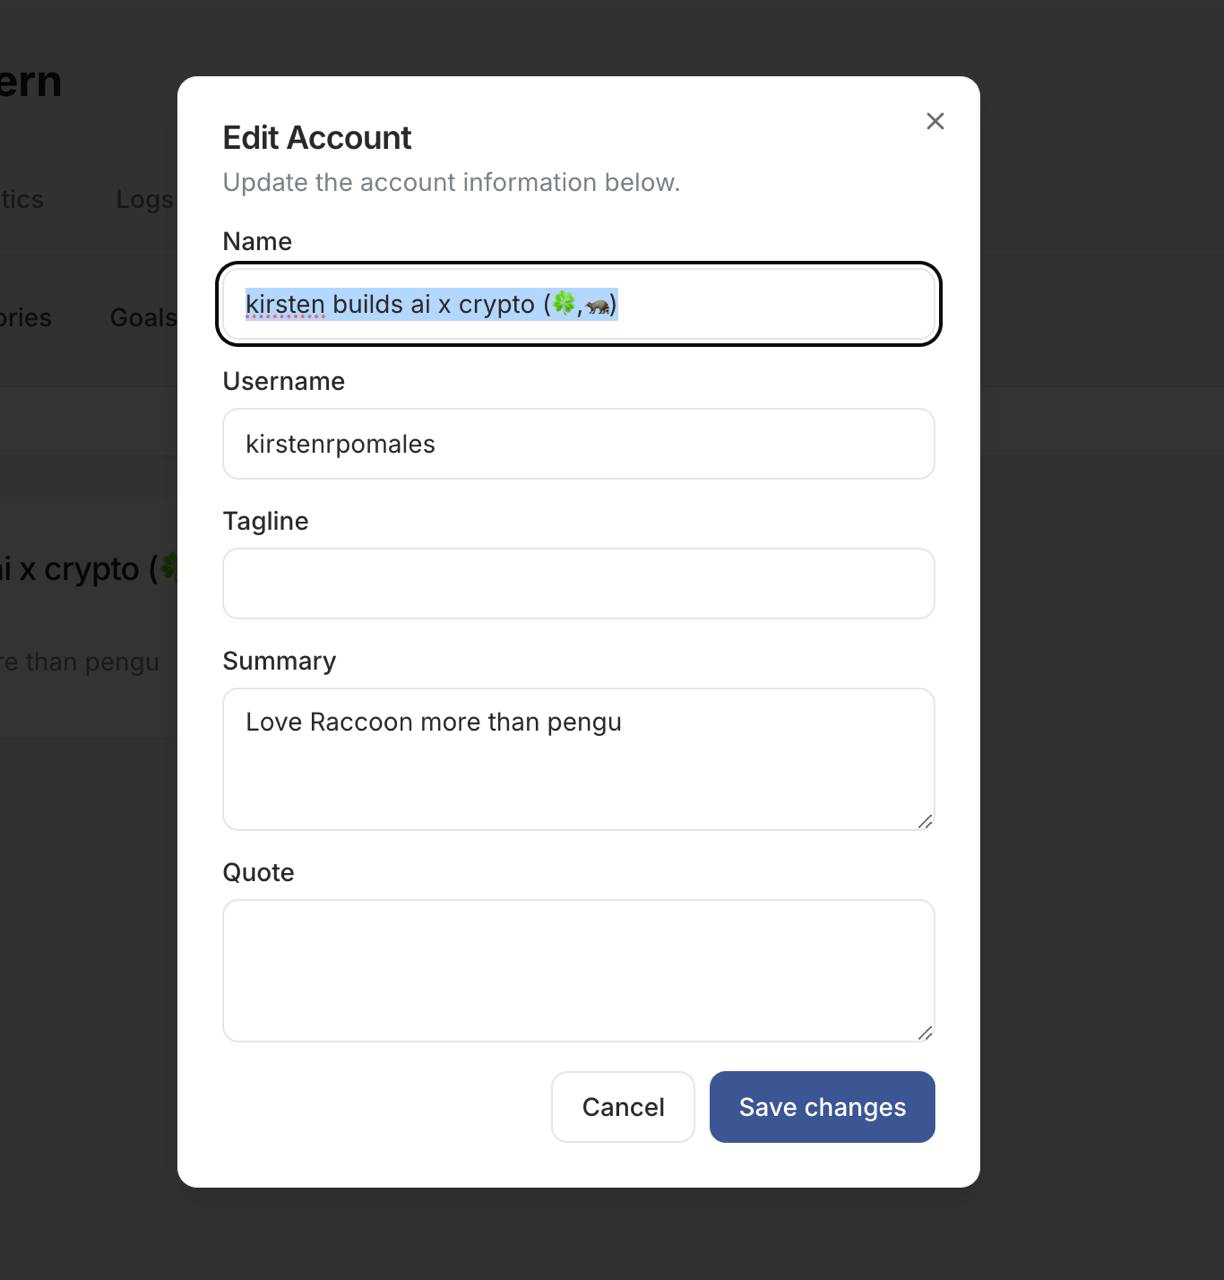Click the 'Update the account information below' subtitle

451,182
